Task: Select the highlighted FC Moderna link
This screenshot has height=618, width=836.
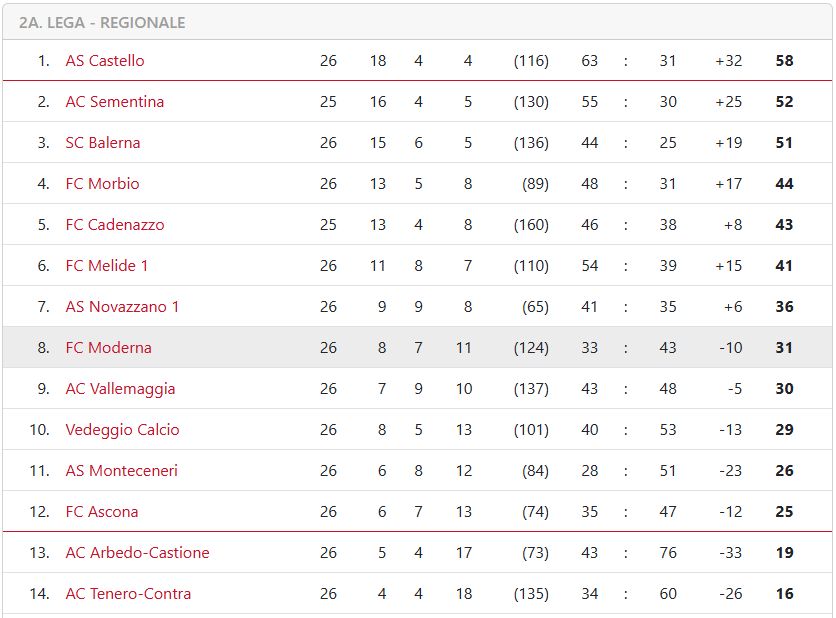Action: (x=109, y=348)
